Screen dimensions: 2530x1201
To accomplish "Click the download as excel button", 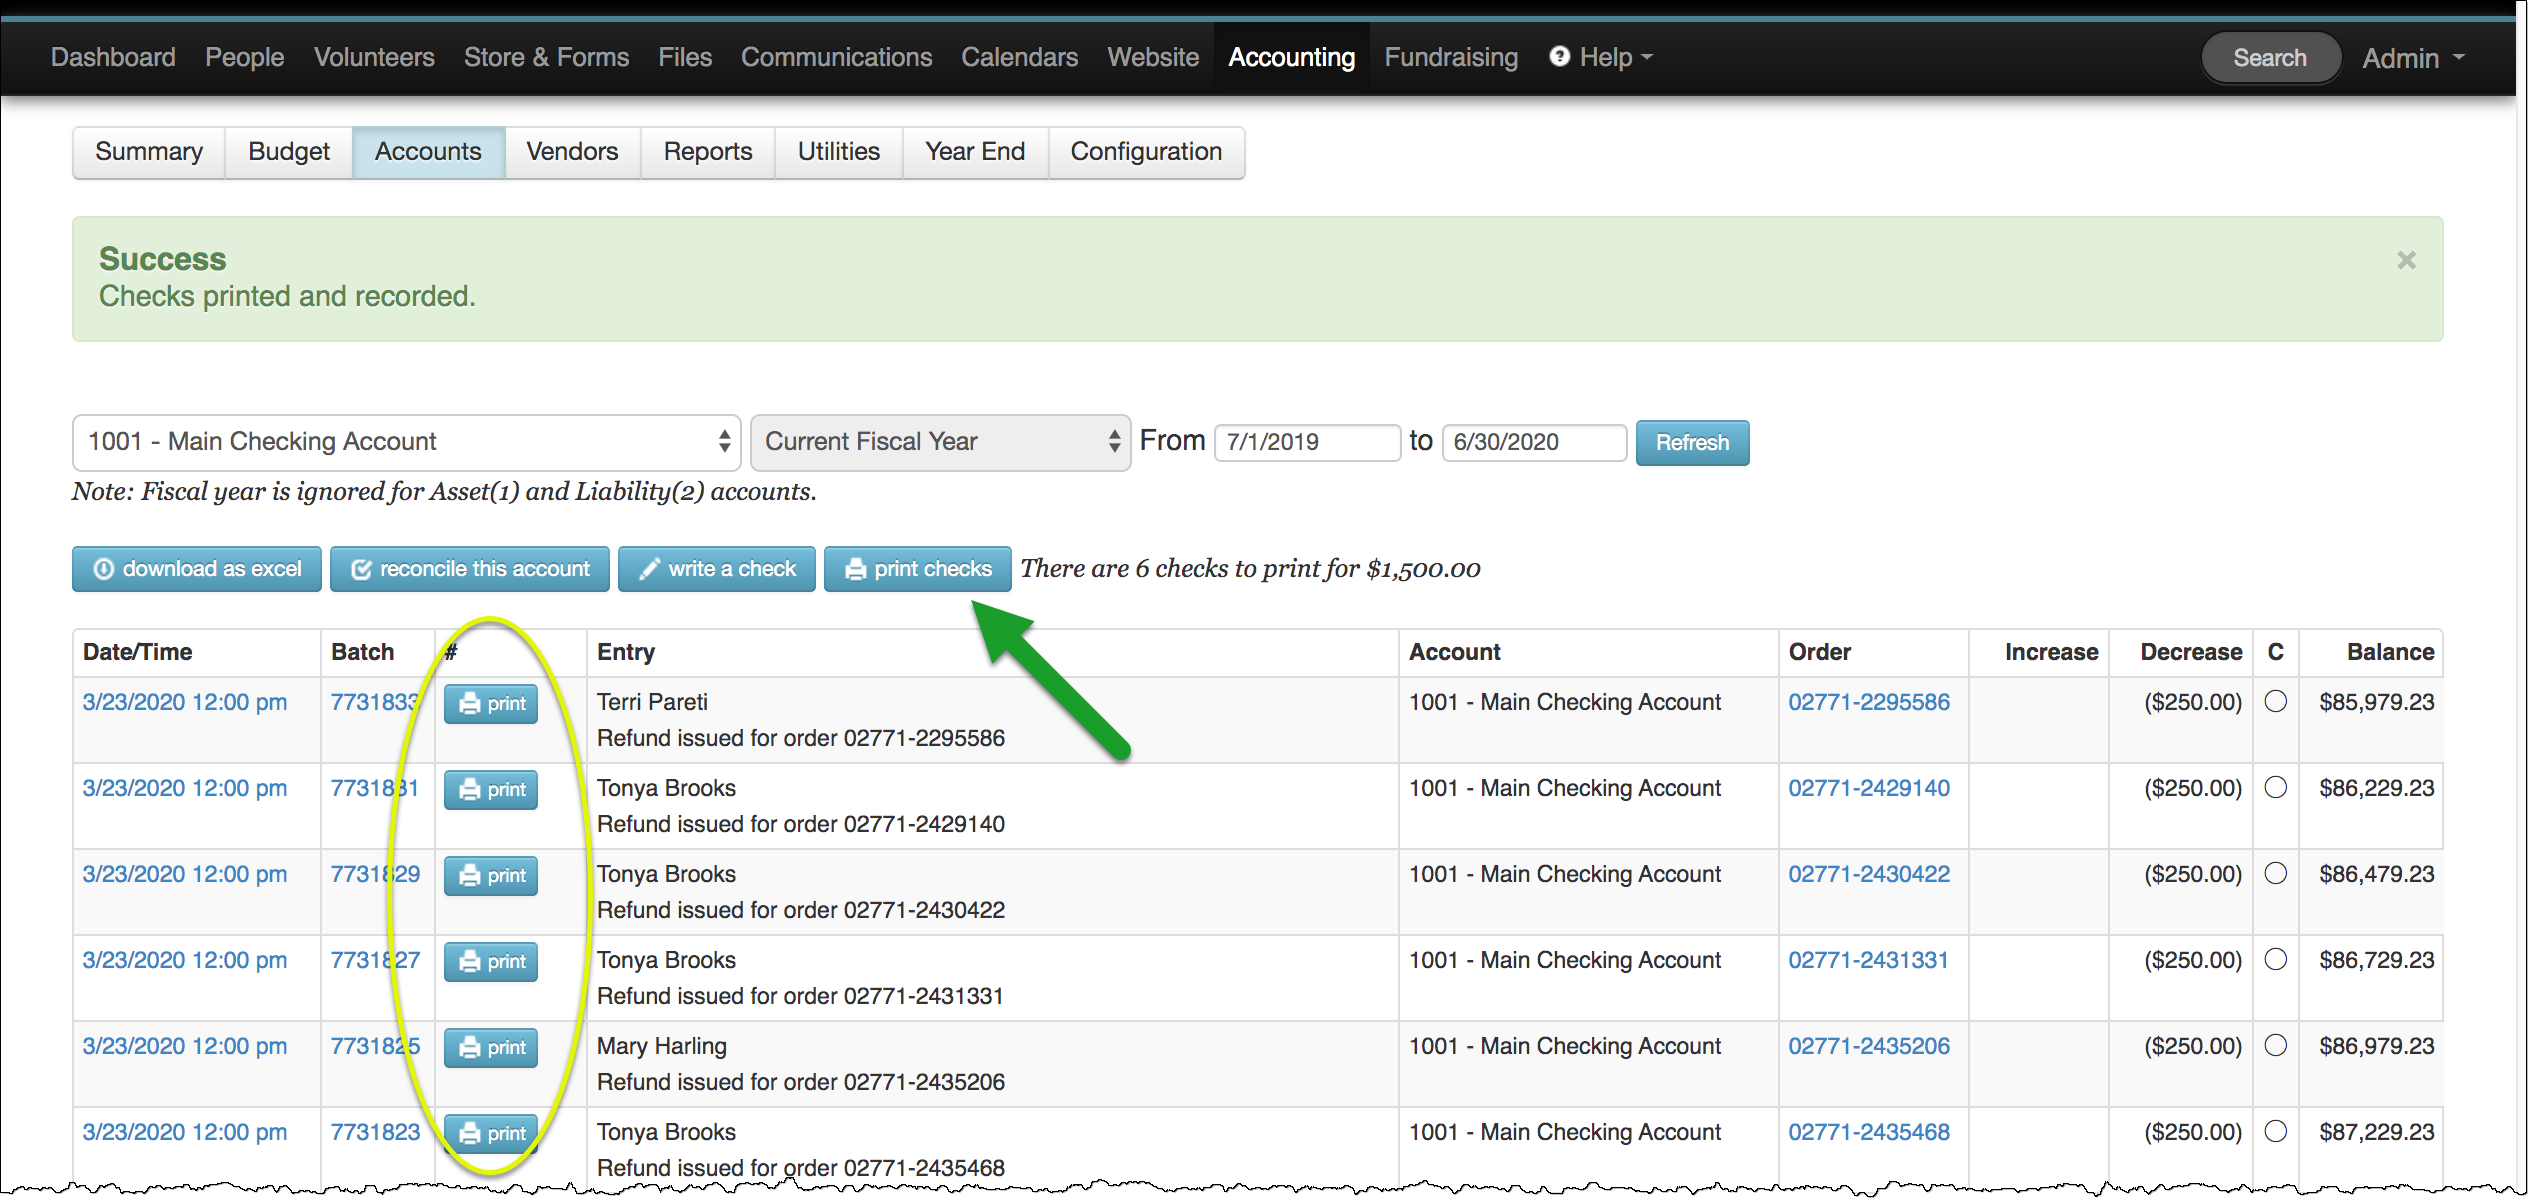I will (x=197, y=569).
